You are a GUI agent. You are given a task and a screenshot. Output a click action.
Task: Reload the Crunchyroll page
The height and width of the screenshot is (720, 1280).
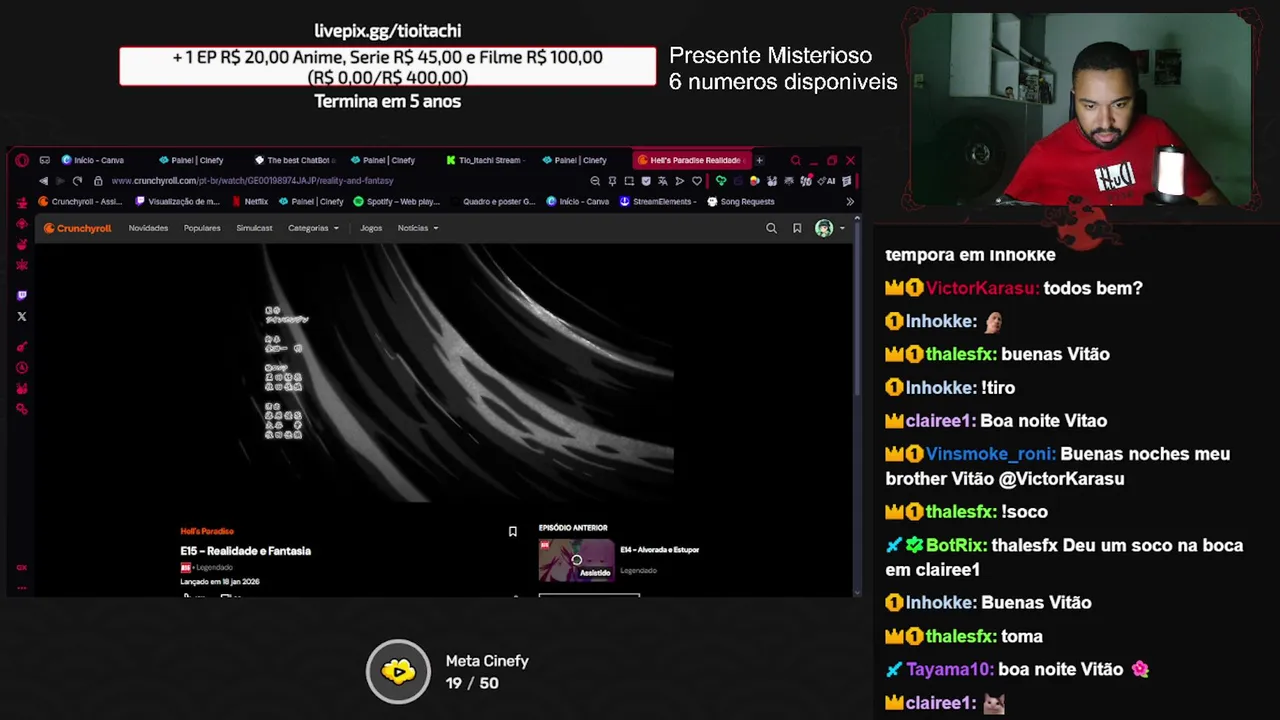(x=77, y=181)
